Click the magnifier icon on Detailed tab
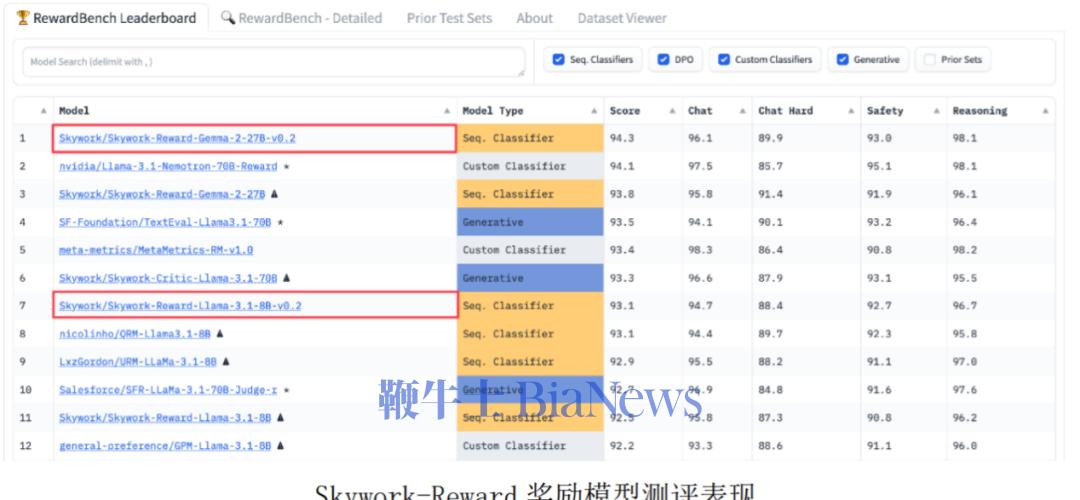This screenshot has height=500, width=1080. point(228,18)
